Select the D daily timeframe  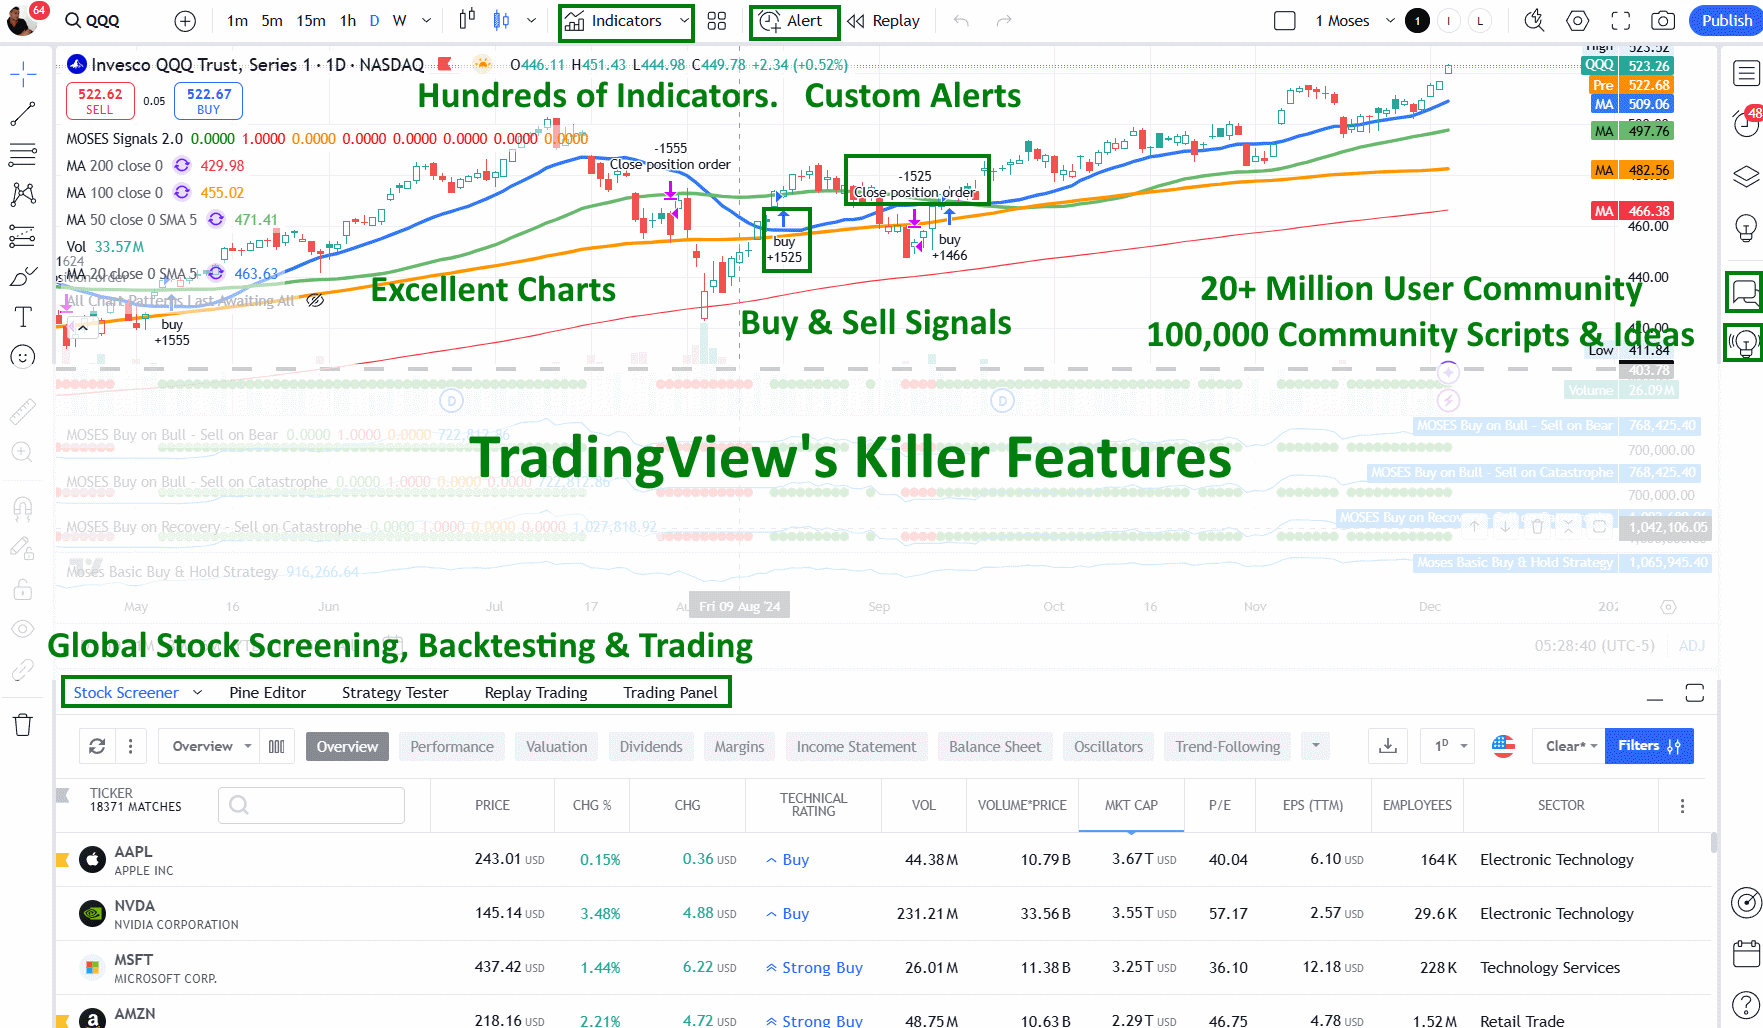[x=374, y=21]
